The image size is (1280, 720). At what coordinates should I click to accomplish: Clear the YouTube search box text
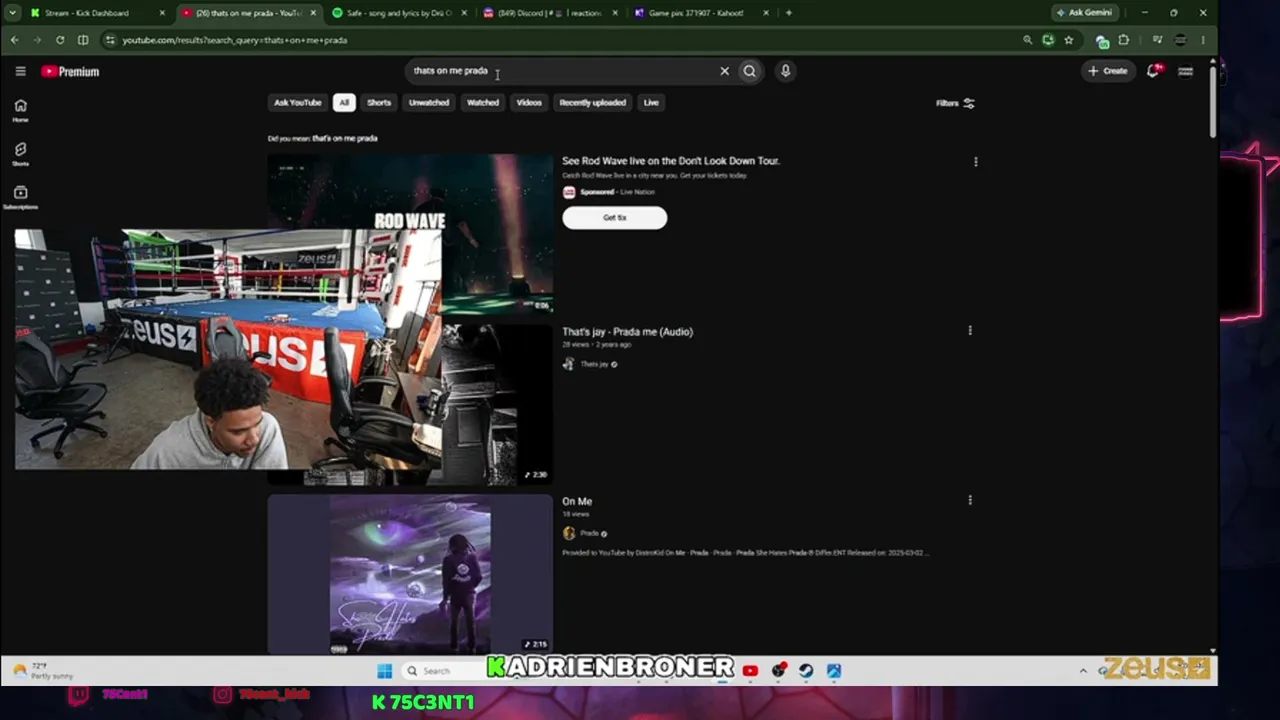[x=725, y=71]
